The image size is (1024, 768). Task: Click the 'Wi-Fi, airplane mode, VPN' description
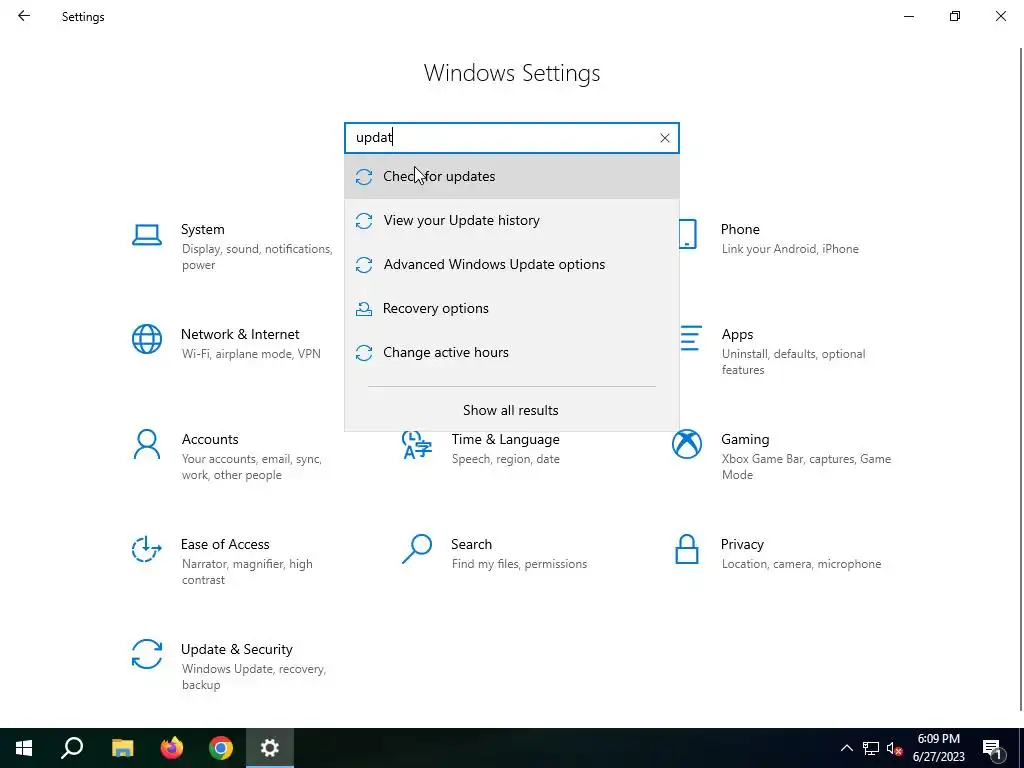[251, 354]
